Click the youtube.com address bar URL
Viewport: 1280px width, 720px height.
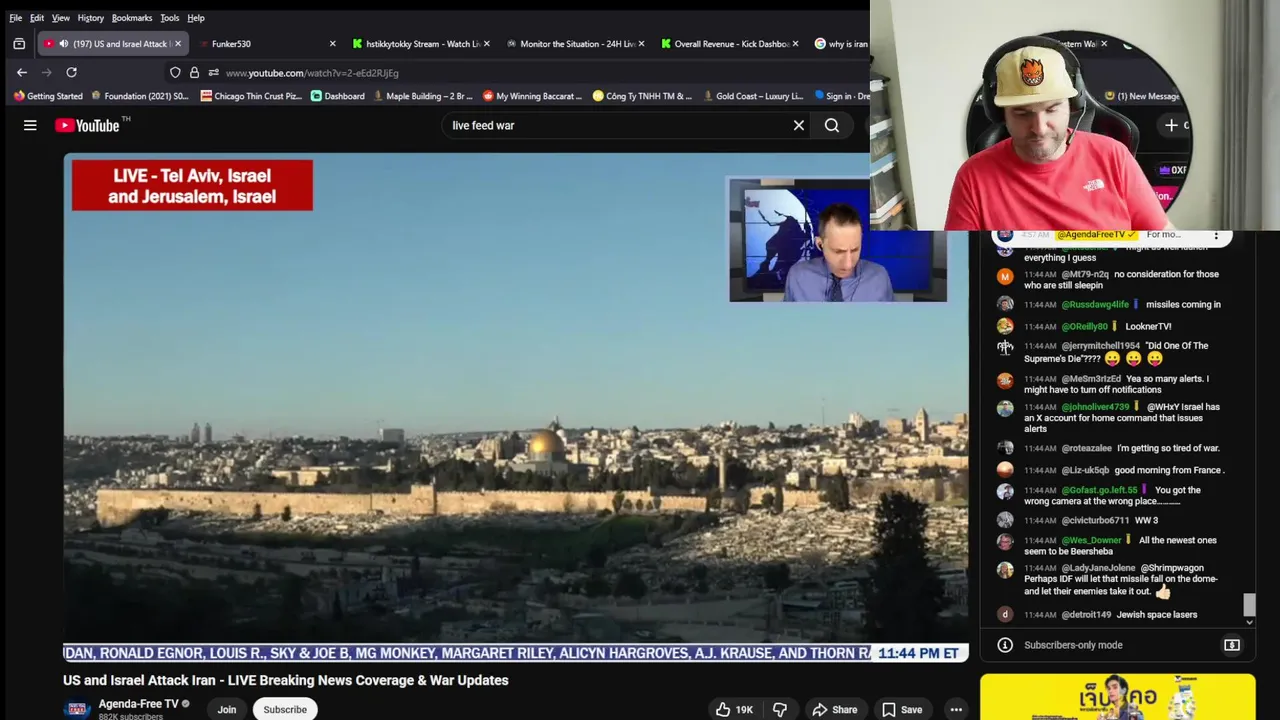pos(312,73)
